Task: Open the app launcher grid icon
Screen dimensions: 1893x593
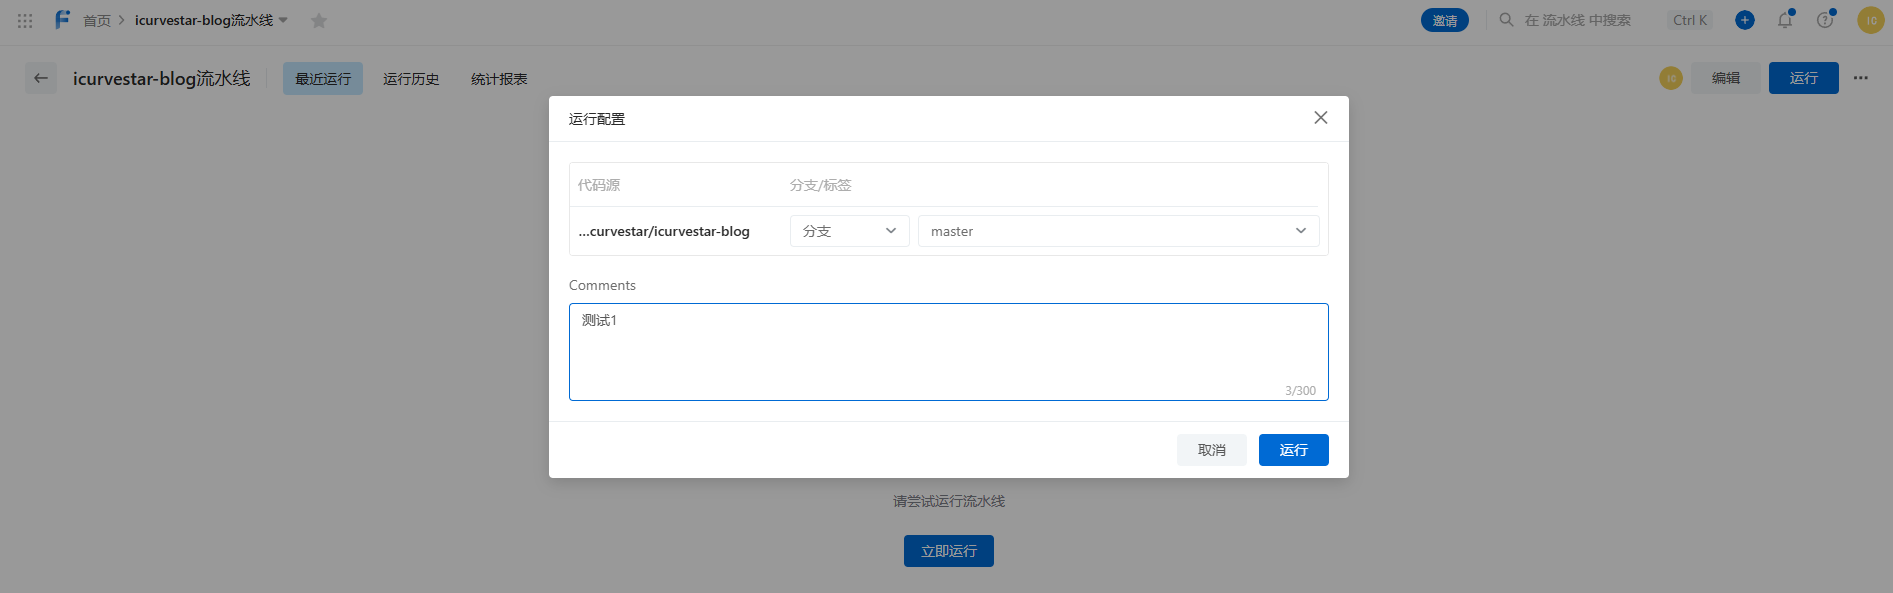Action: (25, 20)
